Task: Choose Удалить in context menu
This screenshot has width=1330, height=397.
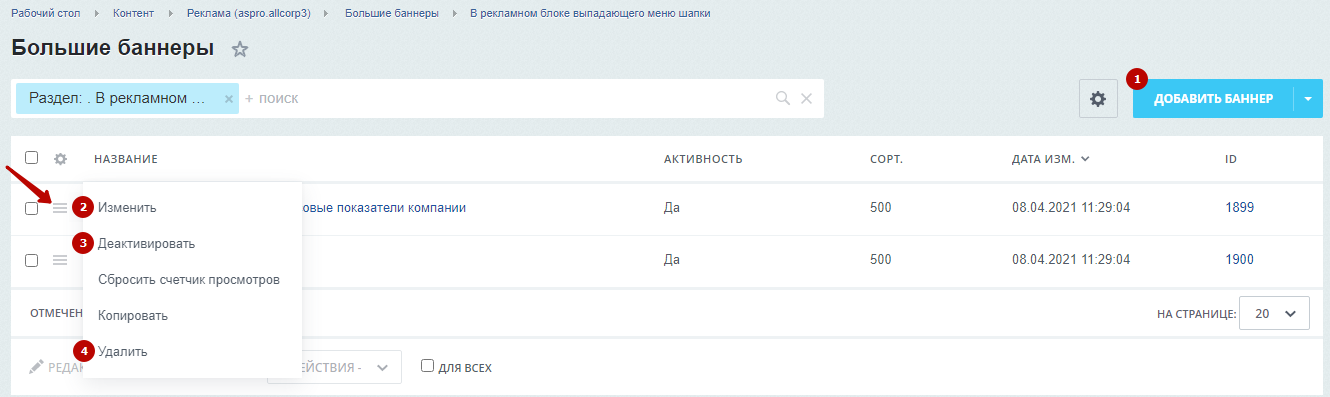Action: 123,351
